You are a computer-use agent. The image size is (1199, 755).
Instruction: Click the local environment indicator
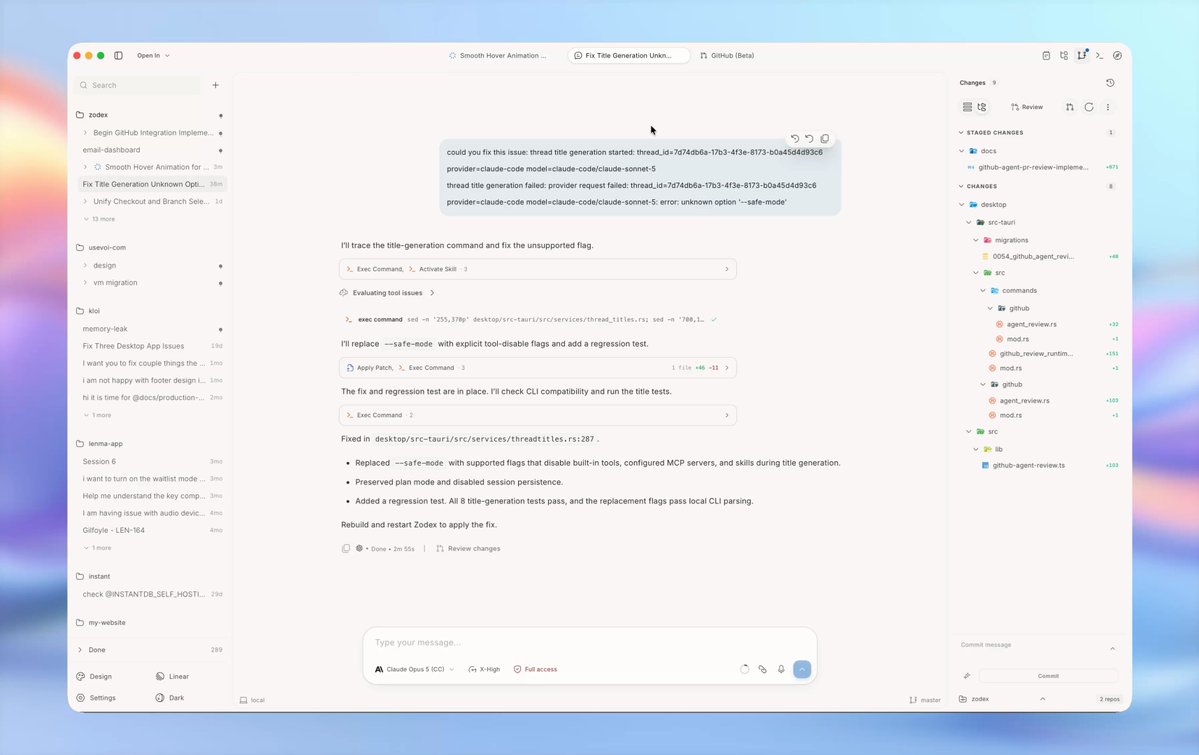(x=252, y=700)
